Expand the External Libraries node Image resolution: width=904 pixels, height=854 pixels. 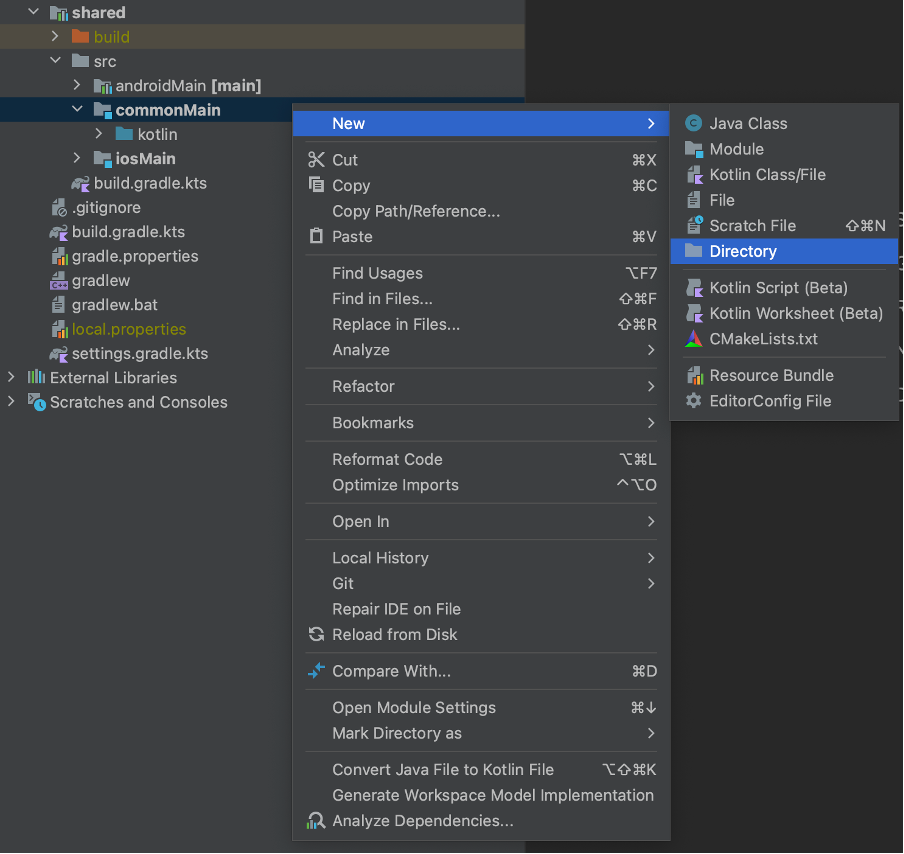(x=11, y=377)
